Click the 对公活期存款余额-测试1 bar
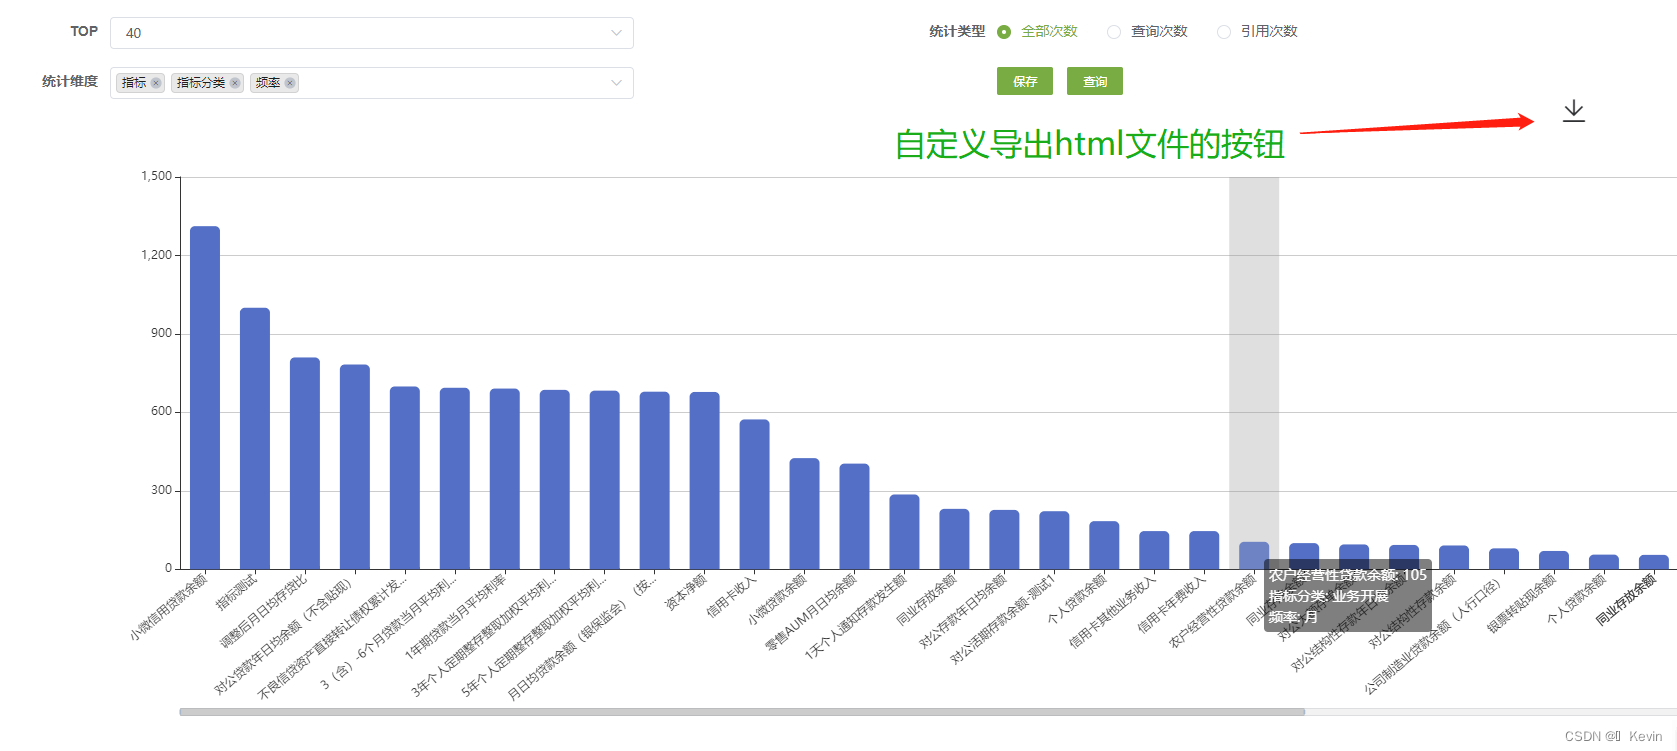This screenshot has width=1677, height=751. [1054, 540]
